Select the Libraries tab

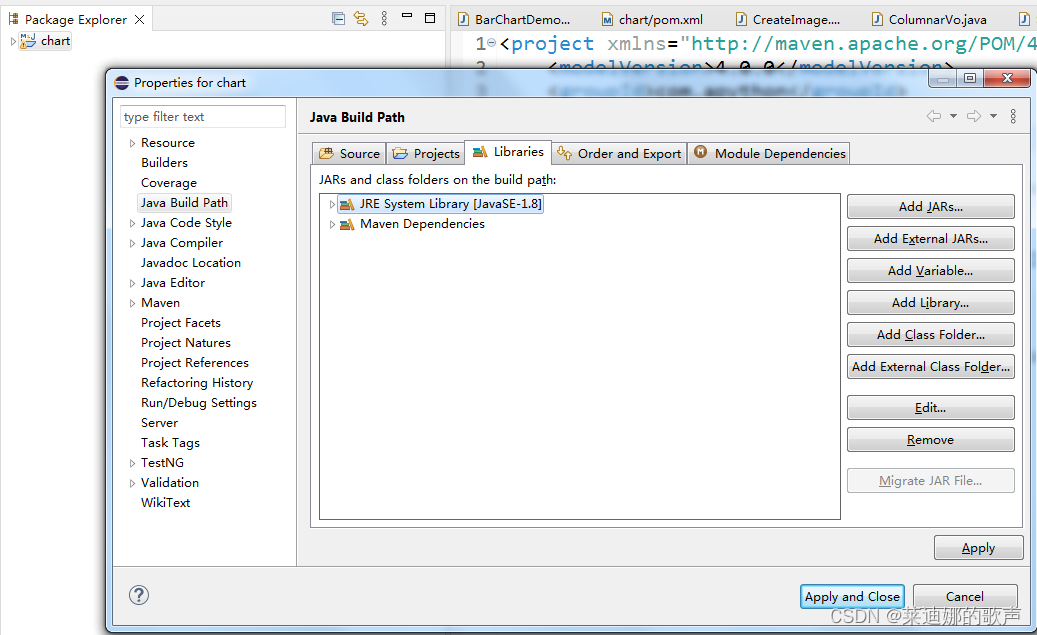pyautogui.click(x=508, y=152)
